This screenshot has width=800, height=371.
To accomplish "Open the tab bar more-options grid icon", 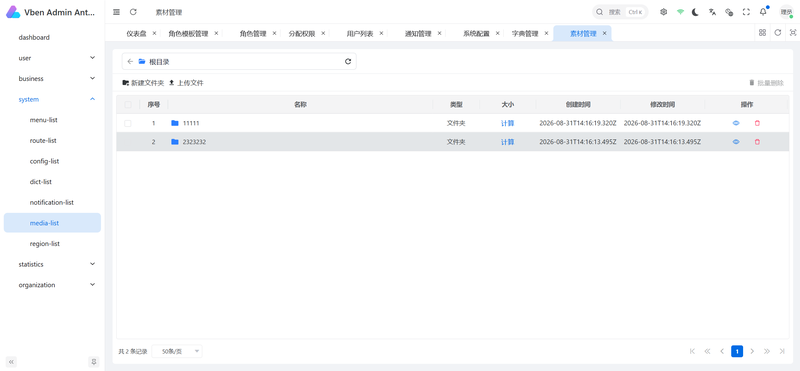I will (762, 33).
